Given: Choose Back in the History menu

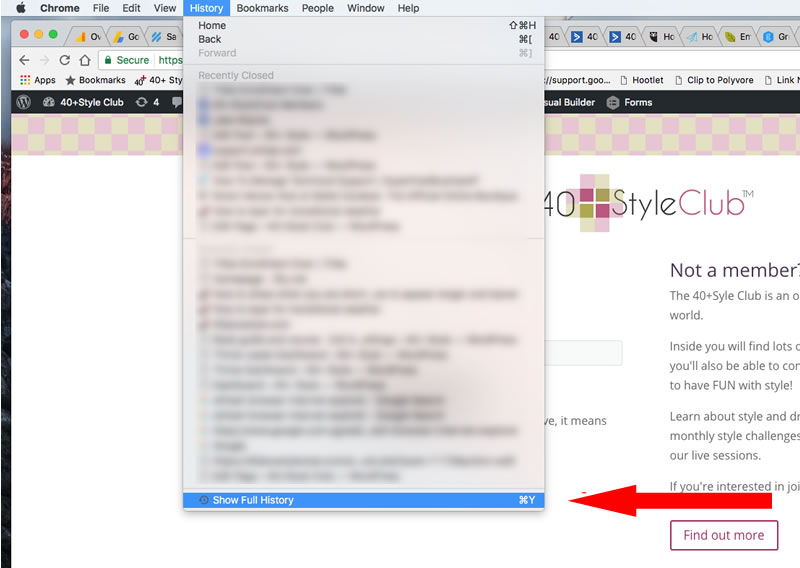Looking at the screenshot, I should [363, 39].
